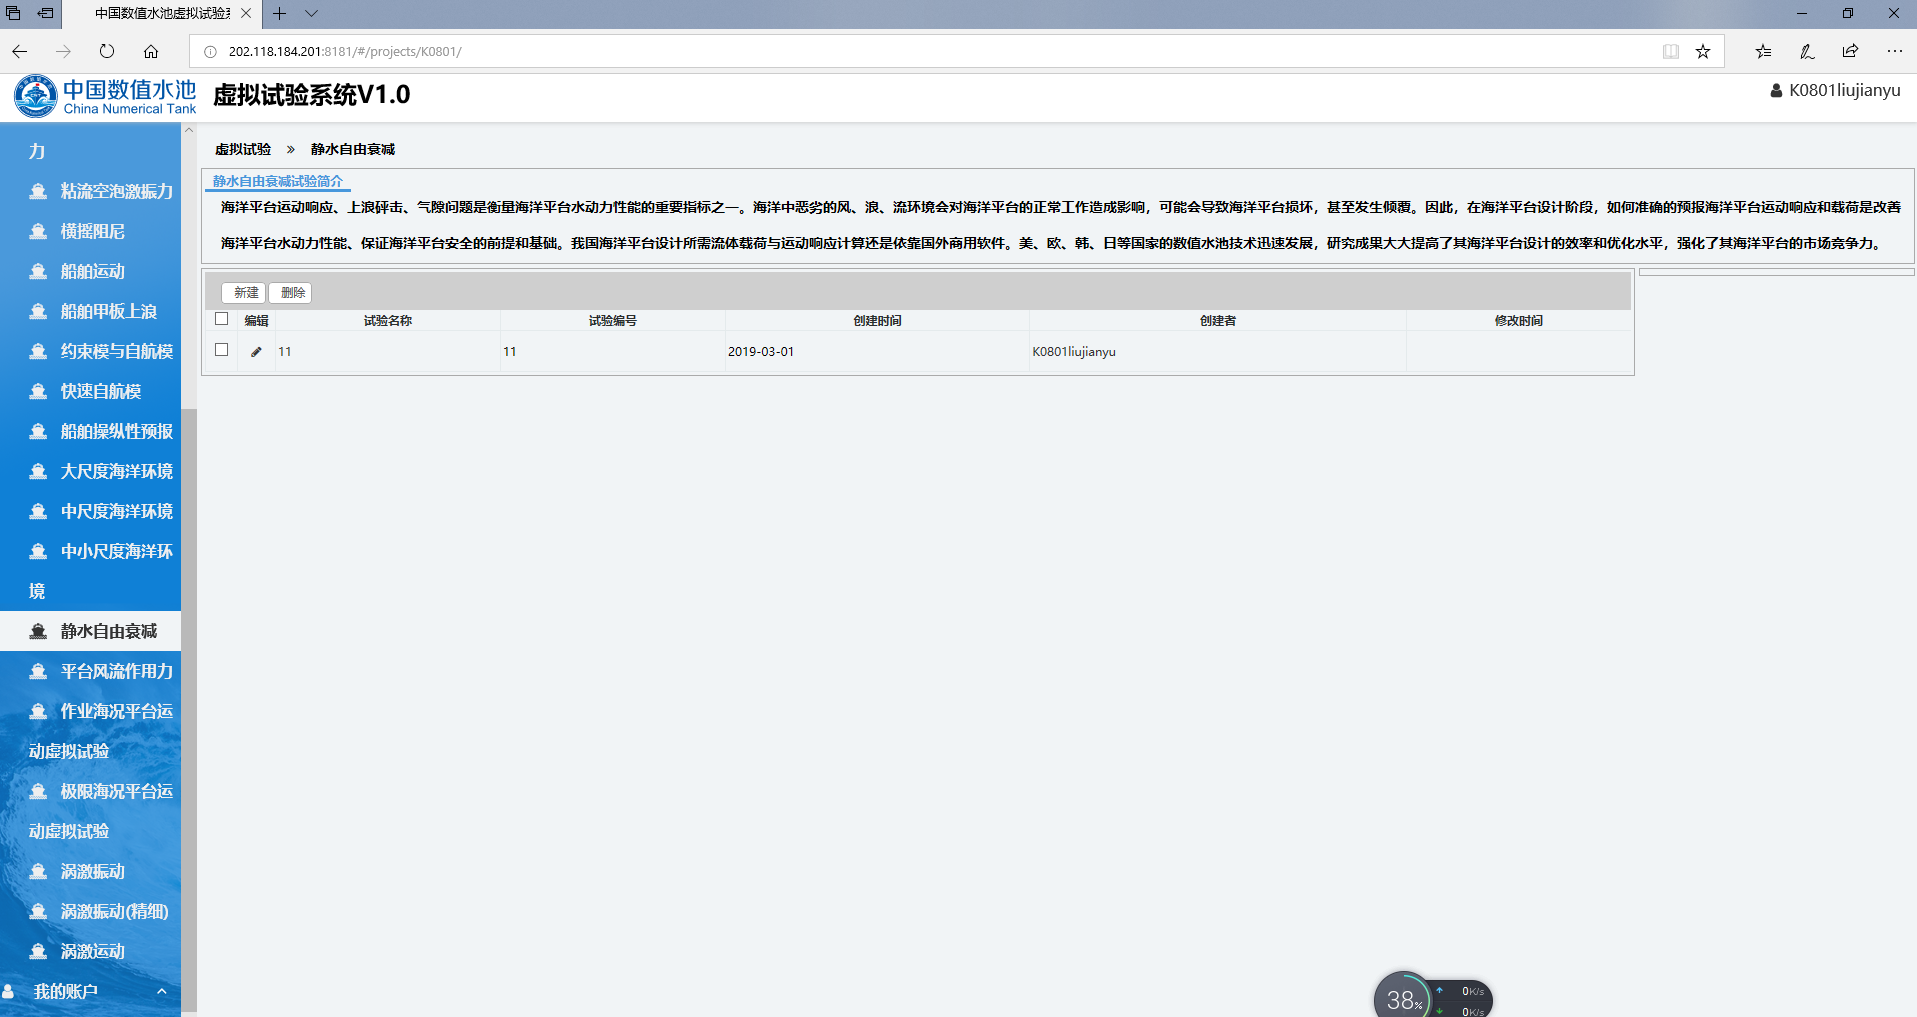Toggle the select-all checkbox in table header
Image resolution: width=1917 pixels, height=1017 pixels.
coord(222,319)
